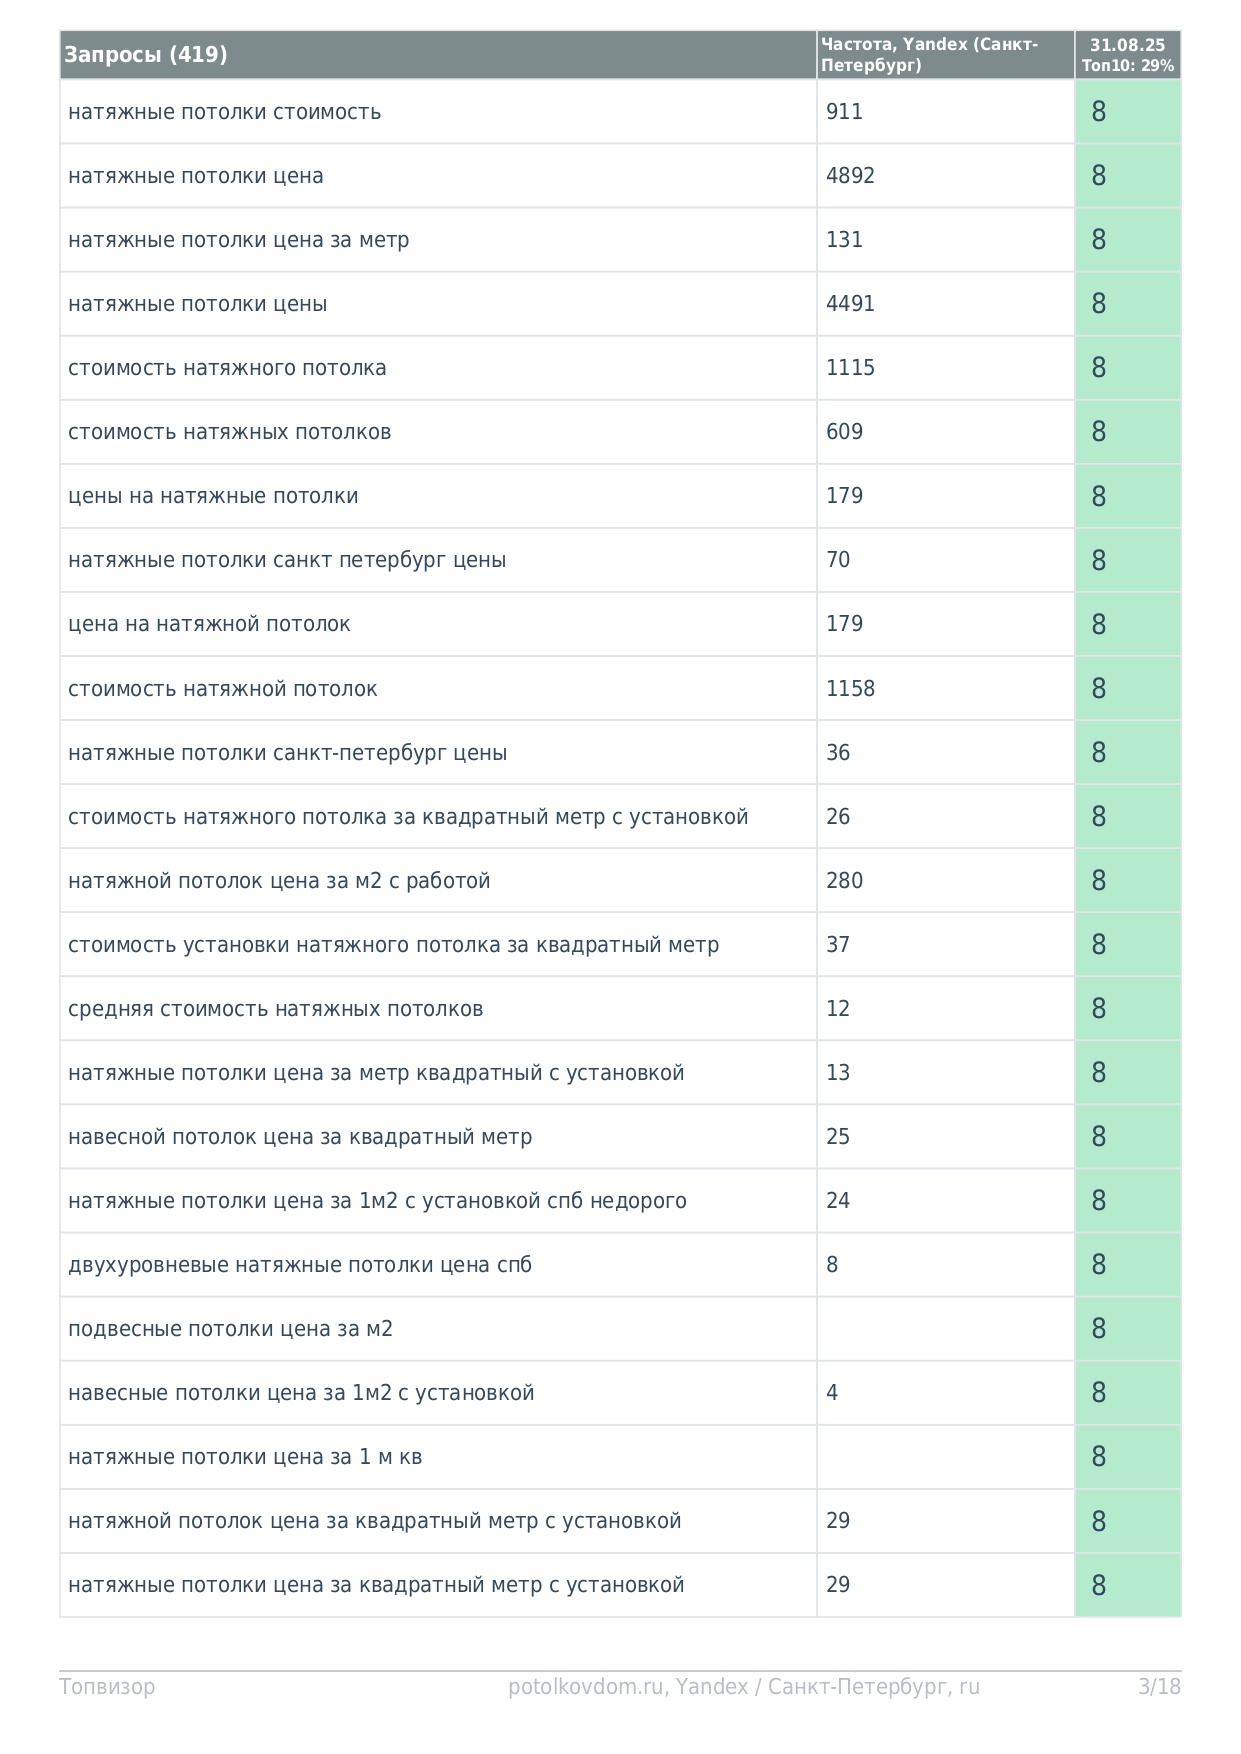The width and height of the screenshot is (1241, 1754).
Task: Select 'стоимость установки натяжного потолка за квадратный метр'
Action: click(394, 945)
